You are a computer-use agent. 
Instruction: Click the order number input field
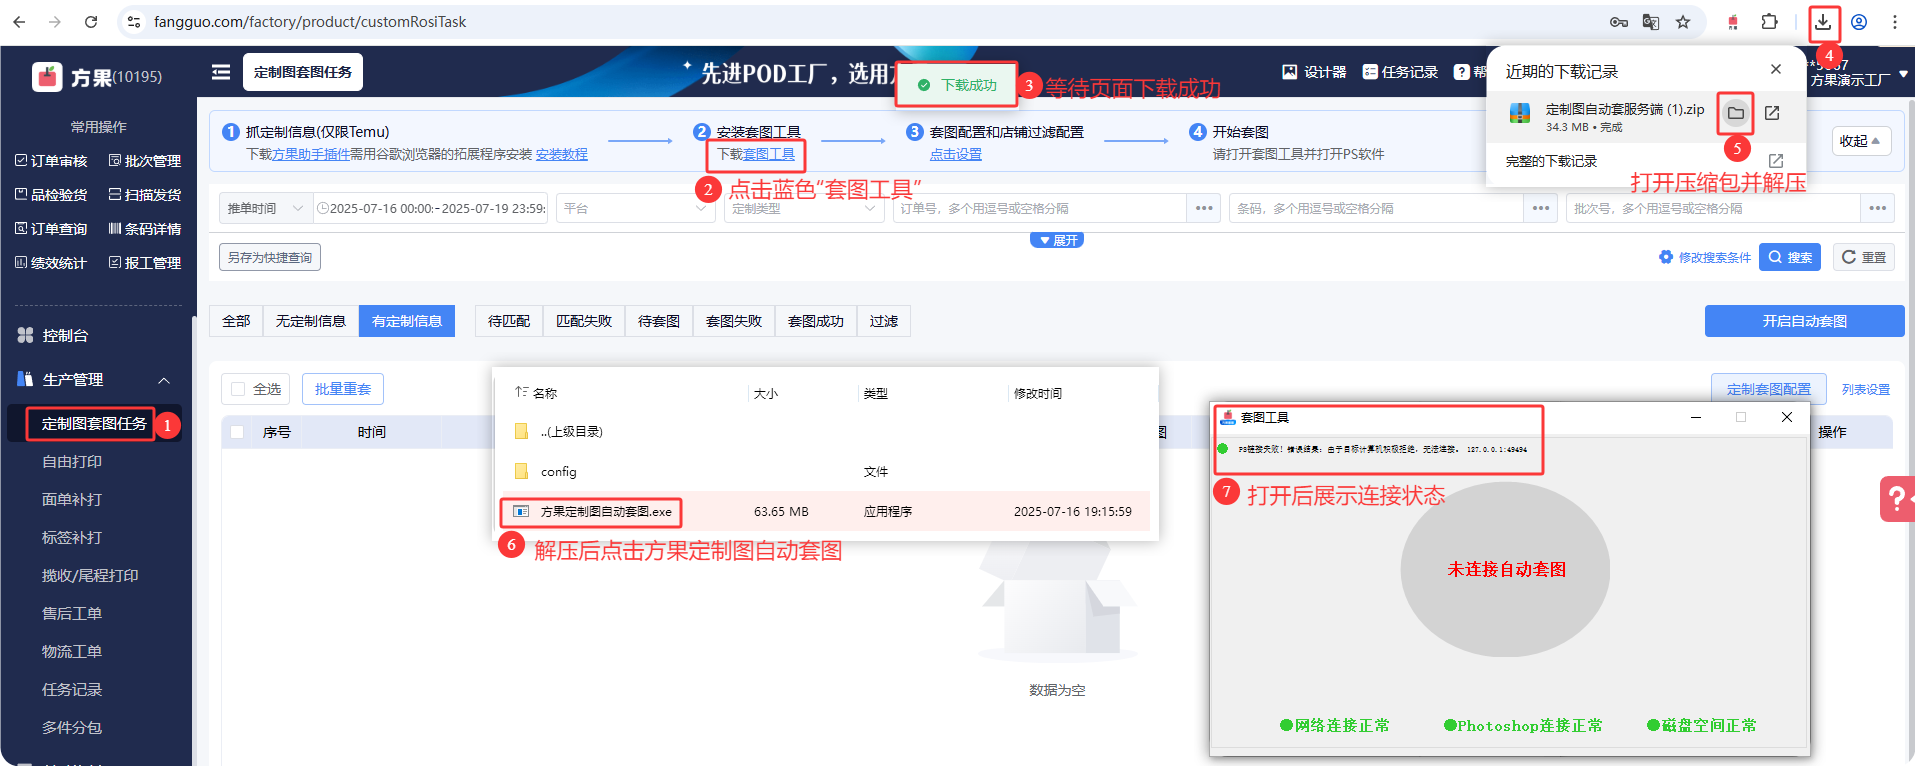point(1038,208)
